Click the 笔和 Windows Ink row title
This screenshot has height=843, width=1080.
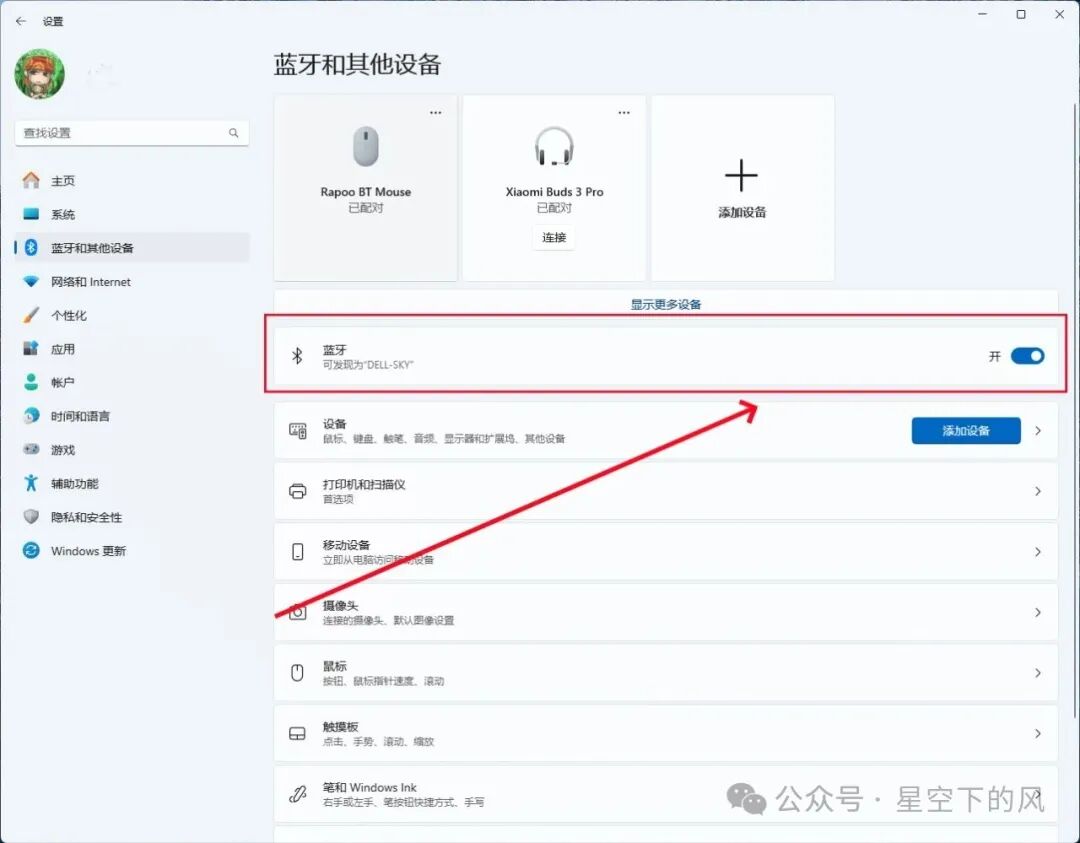click(x=369, y=787)
